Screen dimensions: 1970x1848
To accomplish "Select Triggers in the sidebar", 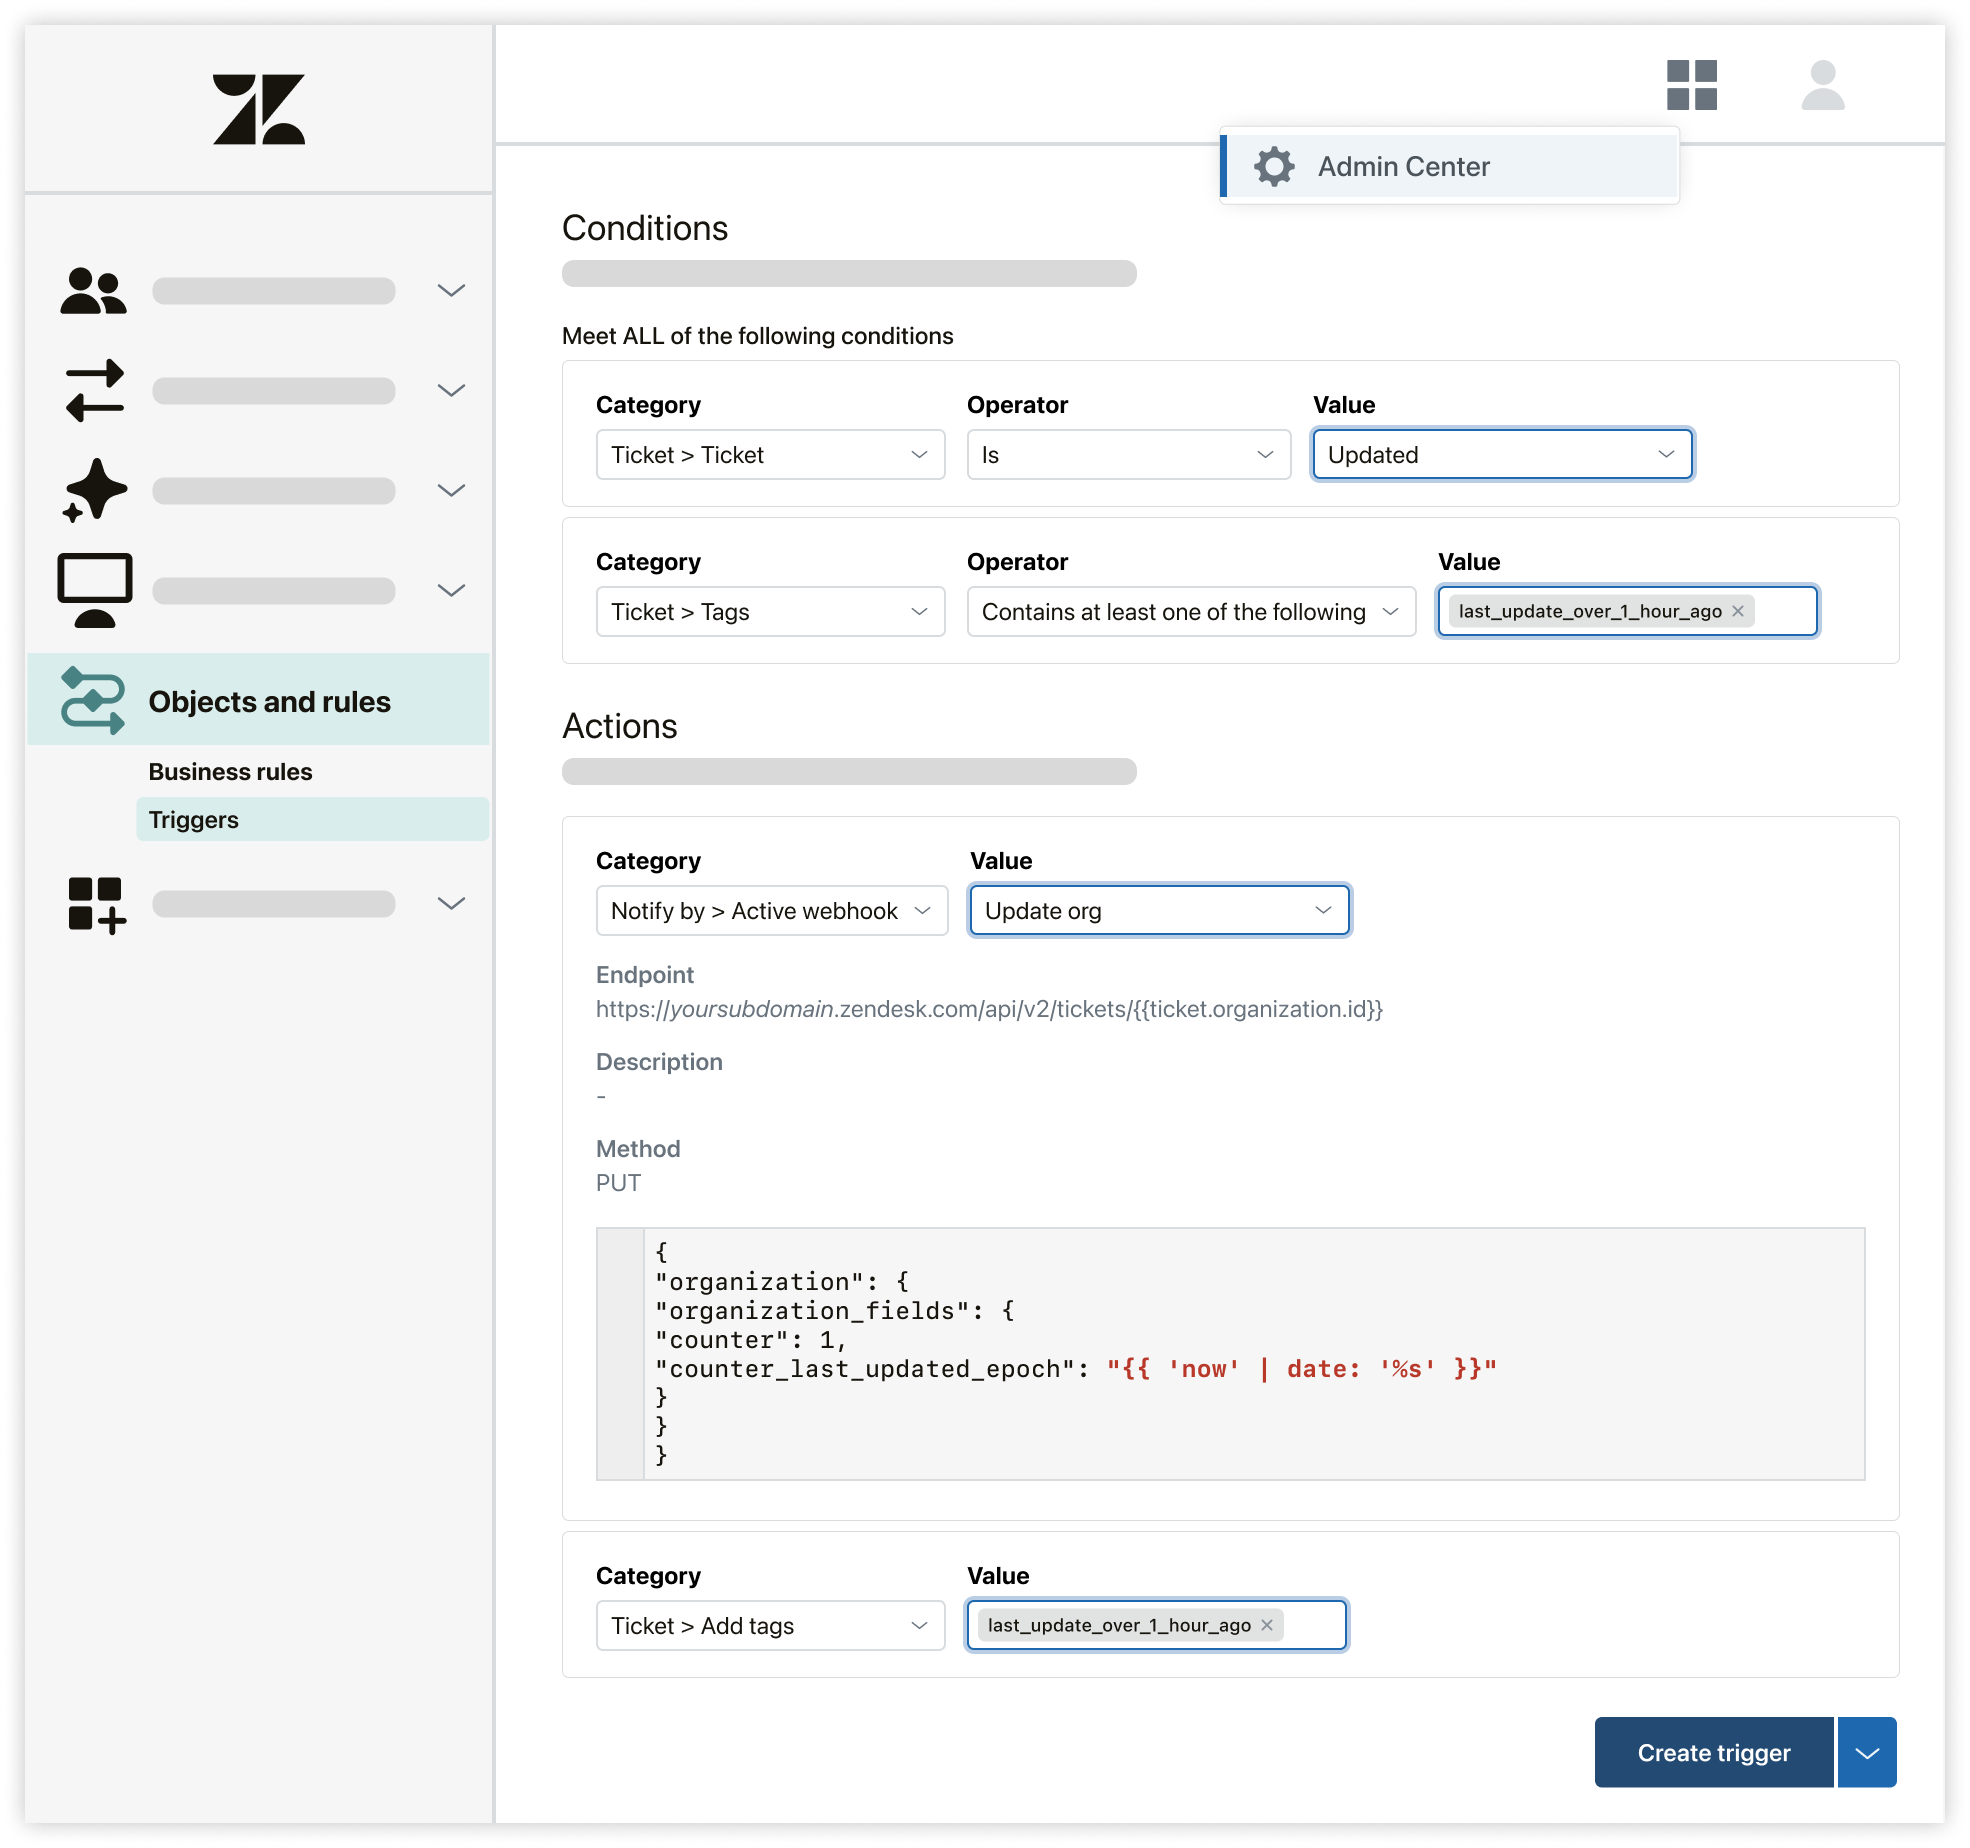I will [194, 820].
